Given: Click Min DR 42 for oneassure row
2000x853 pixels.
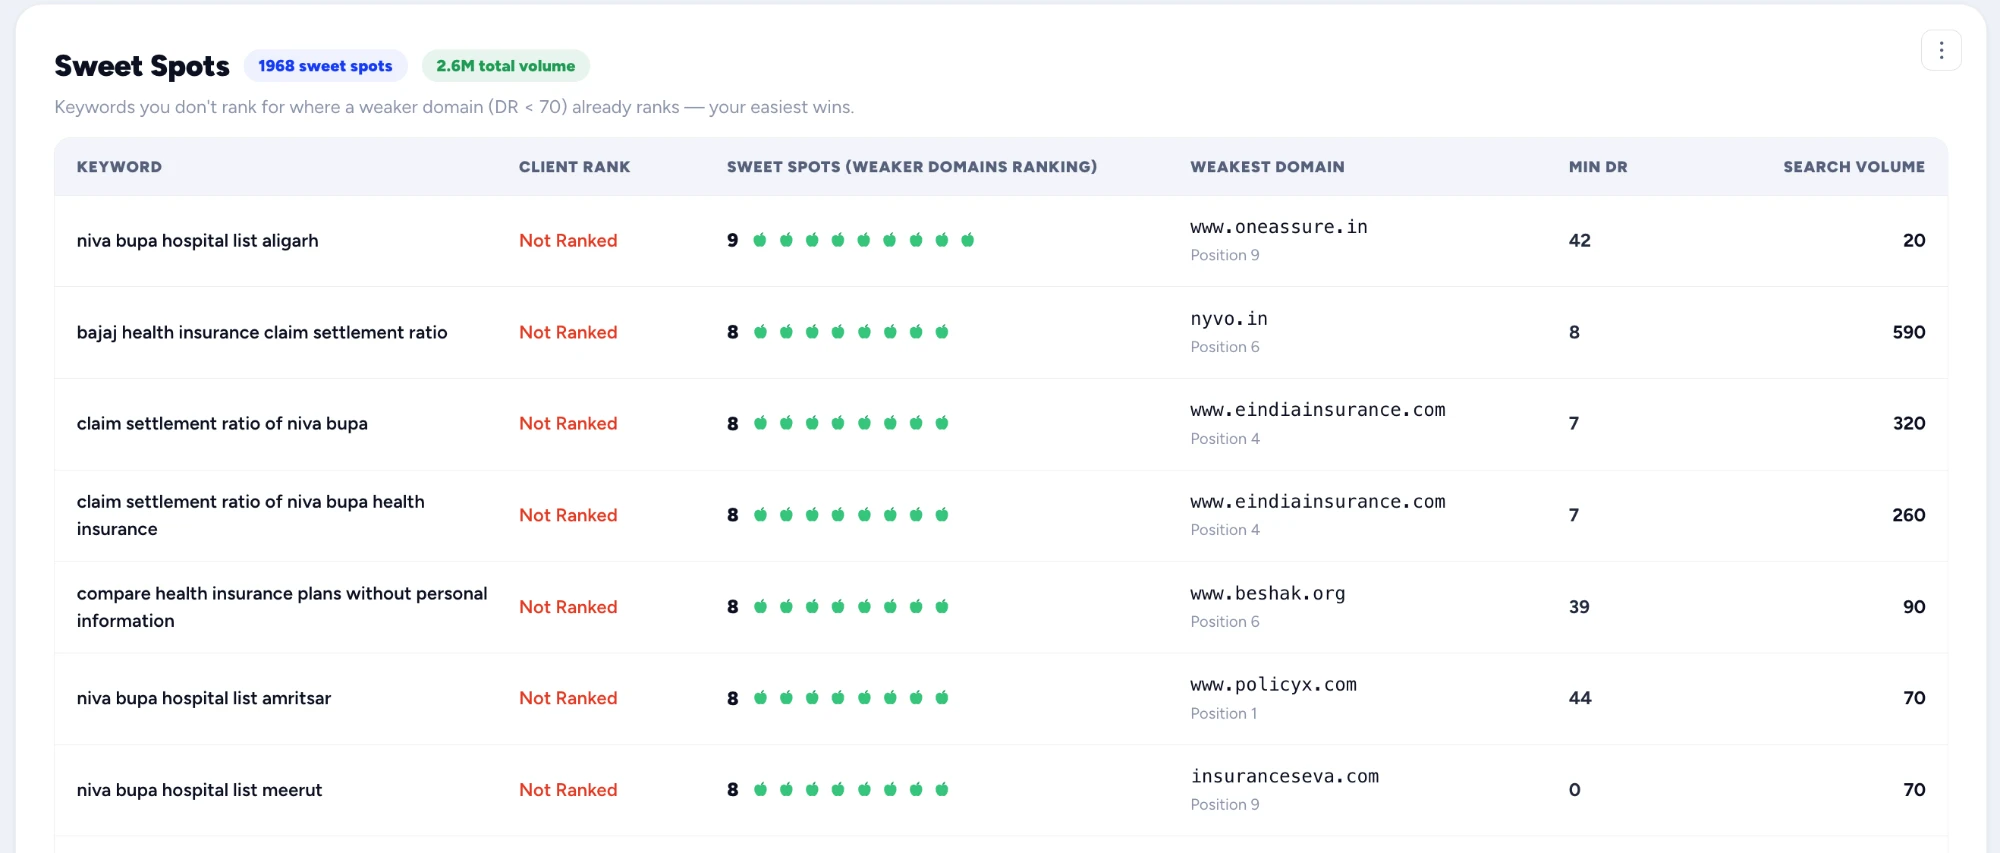Looking at the screenshot, I should pos(1580,241).
